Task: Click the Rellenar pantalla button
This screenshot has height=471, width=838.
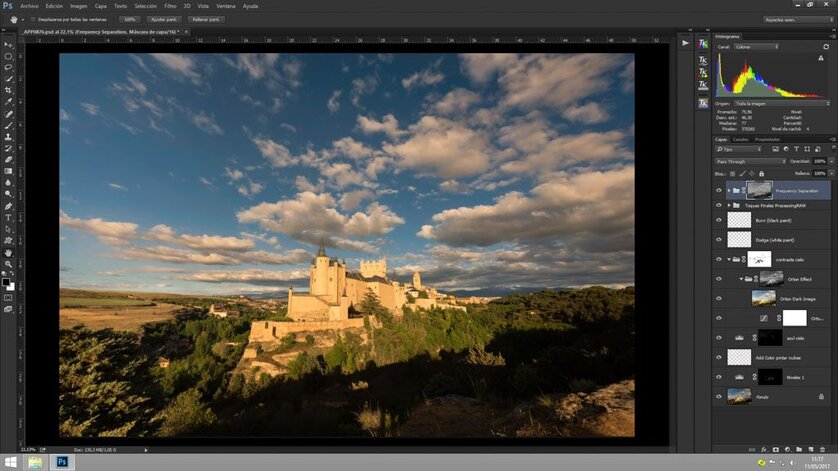Action: coord(206,19)
